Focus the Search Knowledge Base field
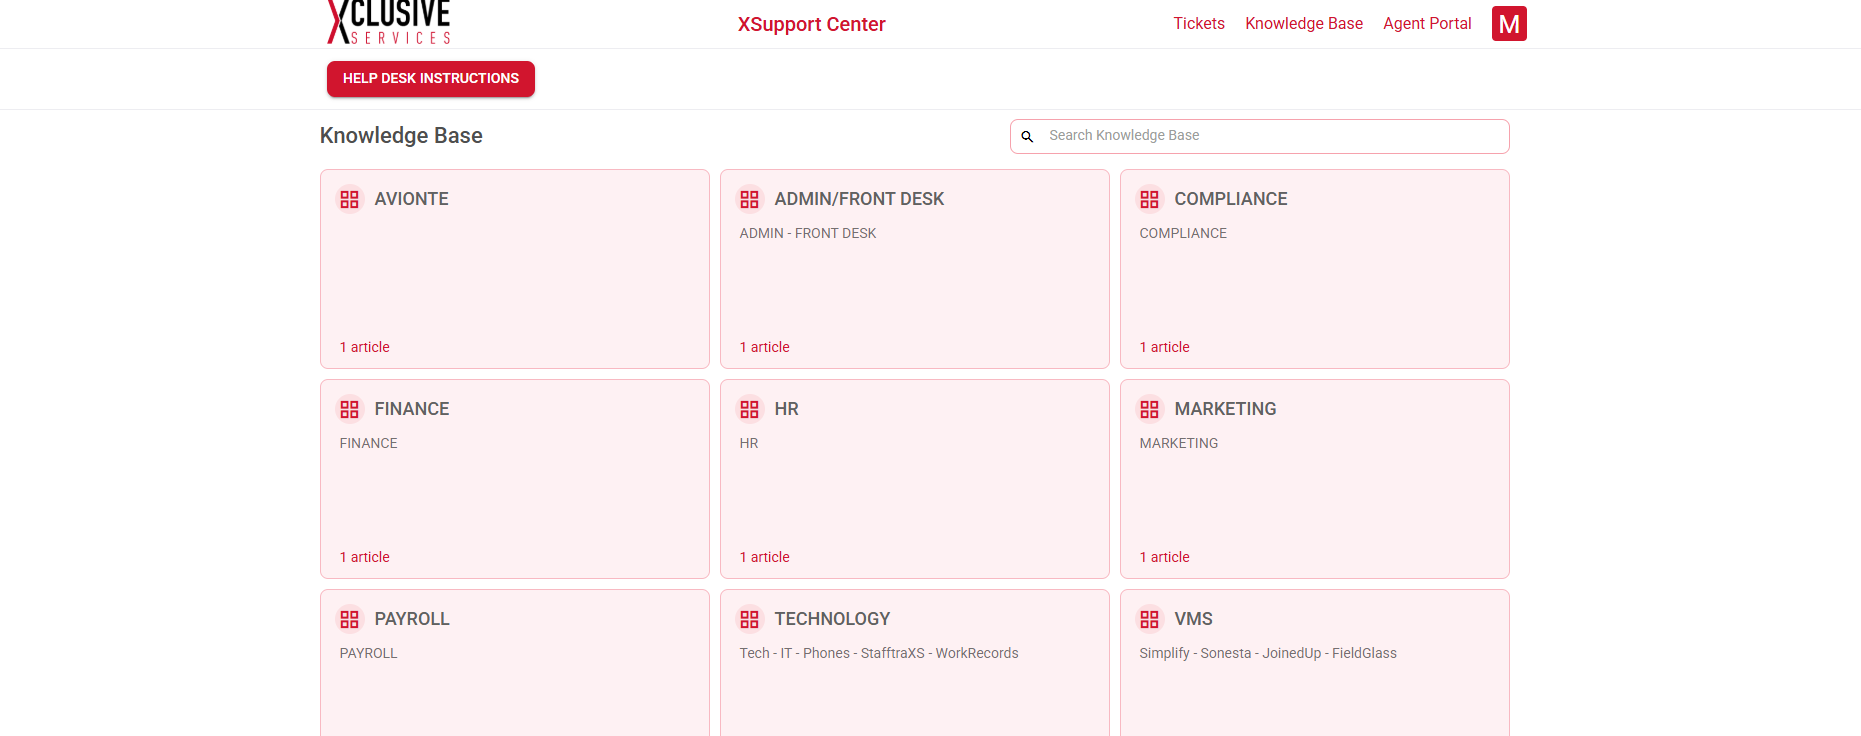Image resolution: width=1861 pixels, height=736 pixels. (1270, 136)
